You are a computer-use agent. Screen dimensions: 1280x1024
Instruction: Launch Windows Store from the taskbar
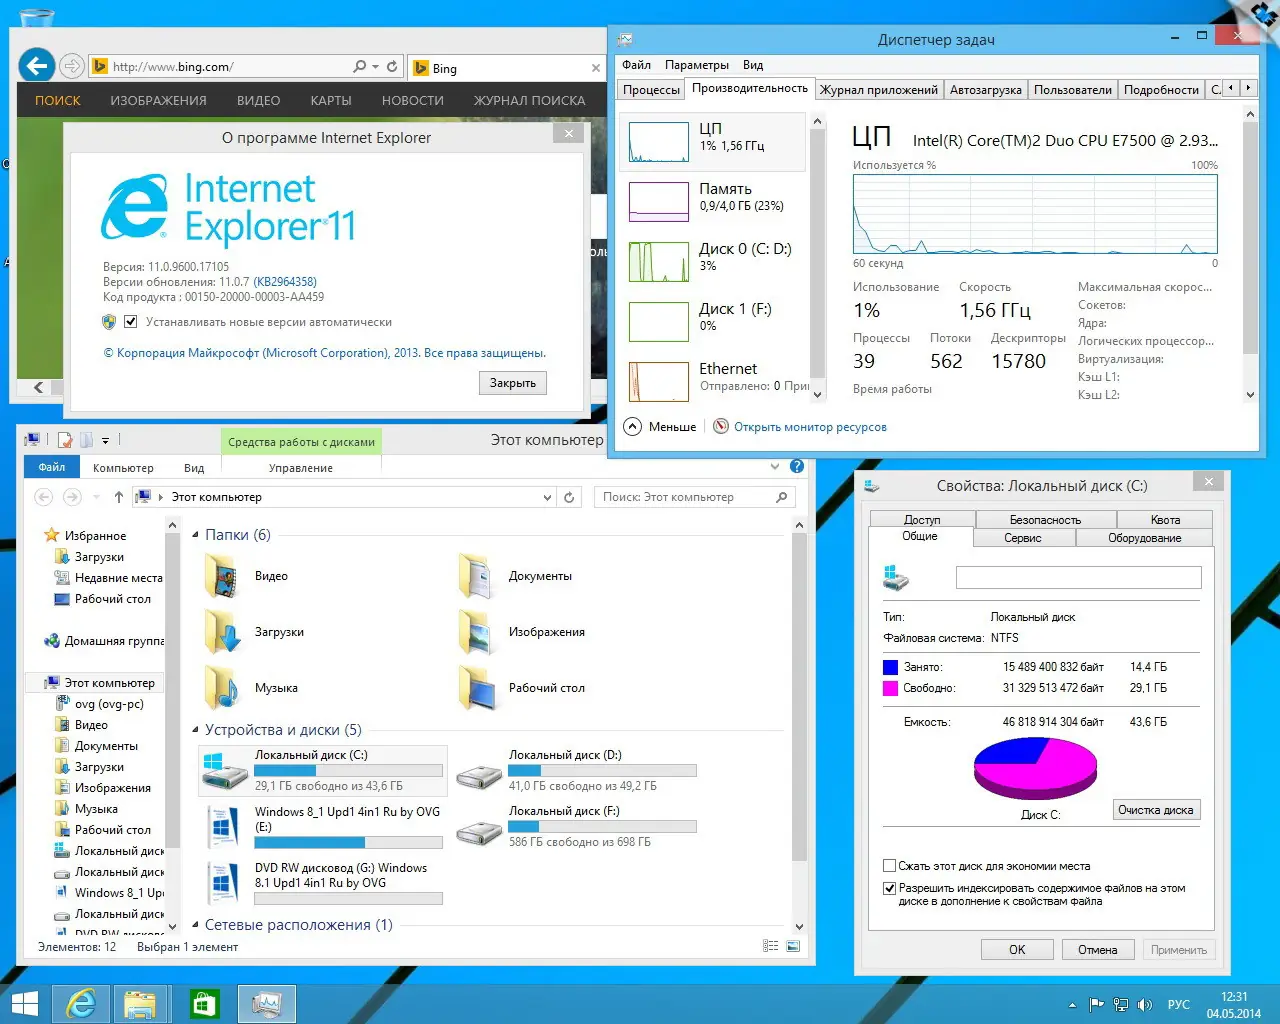pyautogui.click(x=204, y=1003)
